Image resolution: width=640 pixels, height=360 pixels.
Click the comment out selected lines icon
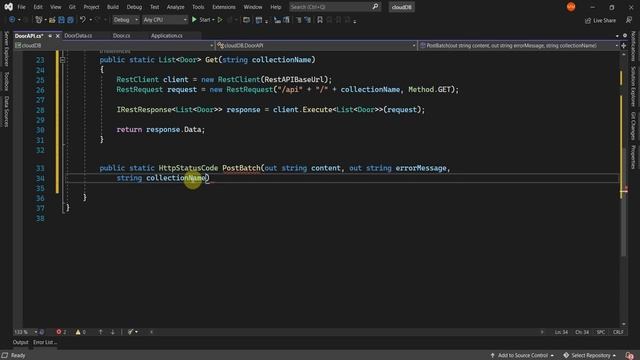click(x=299, y=20)
